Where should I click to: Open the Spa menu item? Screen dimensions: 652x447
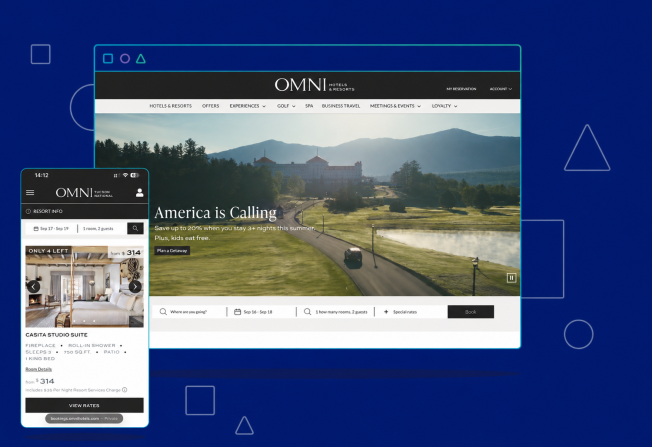point(309,106)
